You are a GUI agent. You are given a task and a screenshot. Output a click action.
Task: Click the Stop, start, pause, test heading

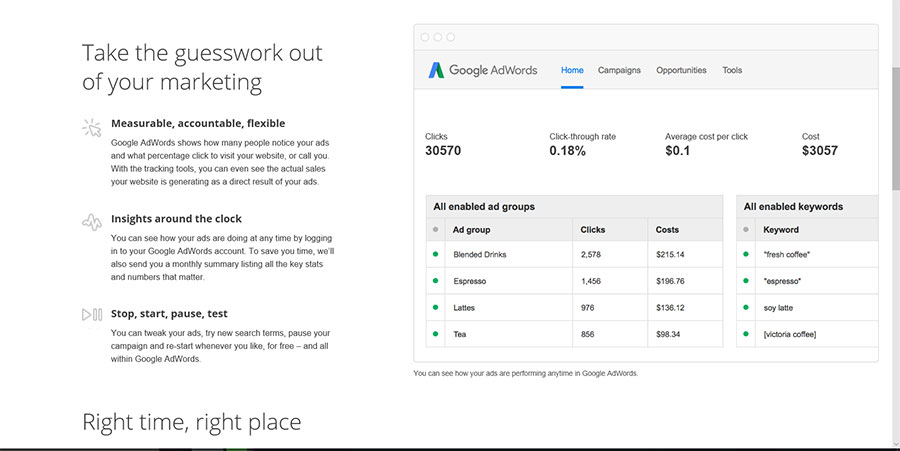[x=169, y=314]
